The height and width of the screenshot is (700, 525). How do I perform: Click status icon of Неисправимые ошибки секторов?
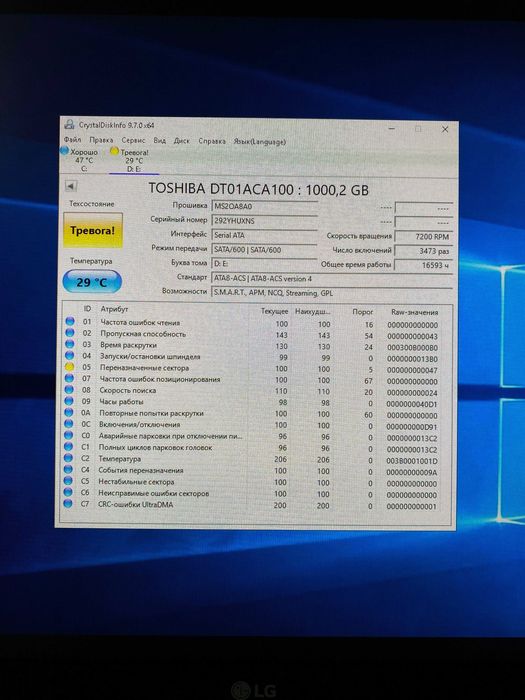(x=68, y=492)
